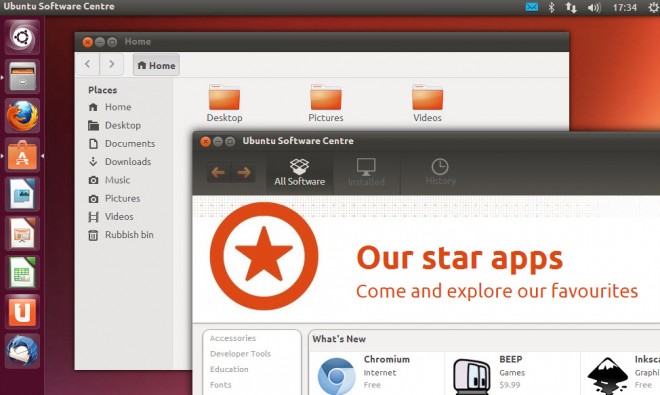Open Thunderbird mail from the launcher

[22, 351]
